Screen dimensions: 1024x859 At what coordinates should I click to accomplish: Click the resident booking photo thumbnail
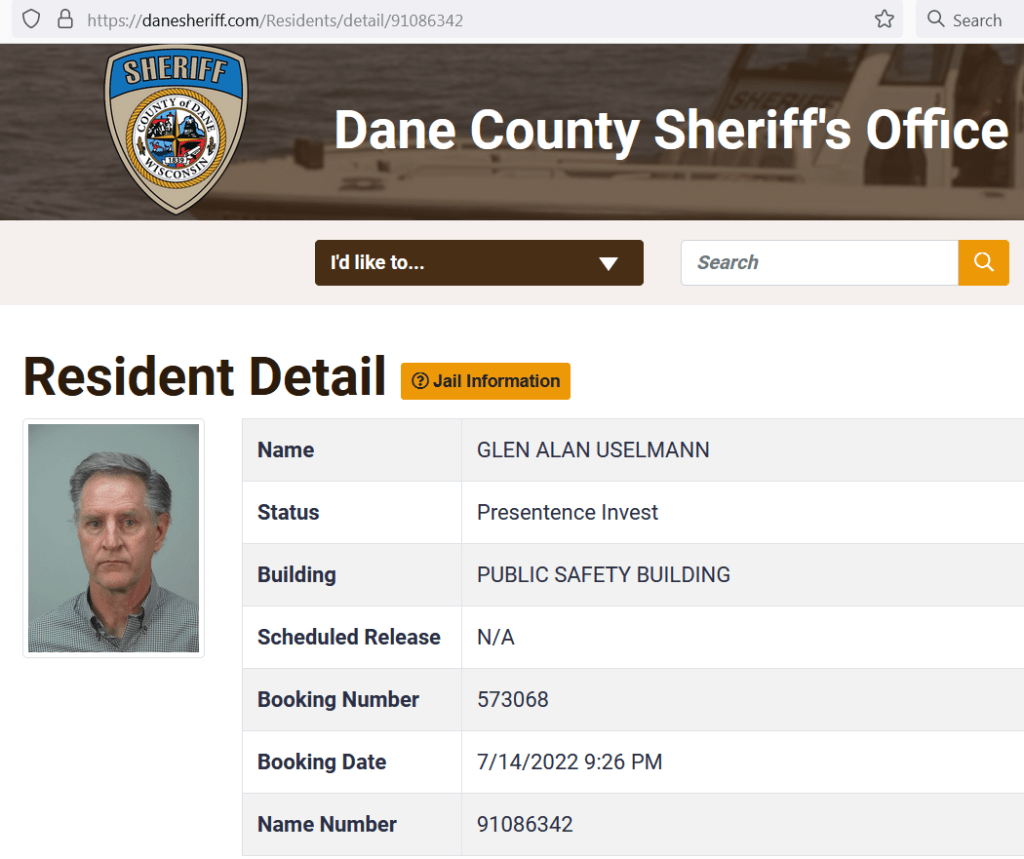tap(114, 538)
